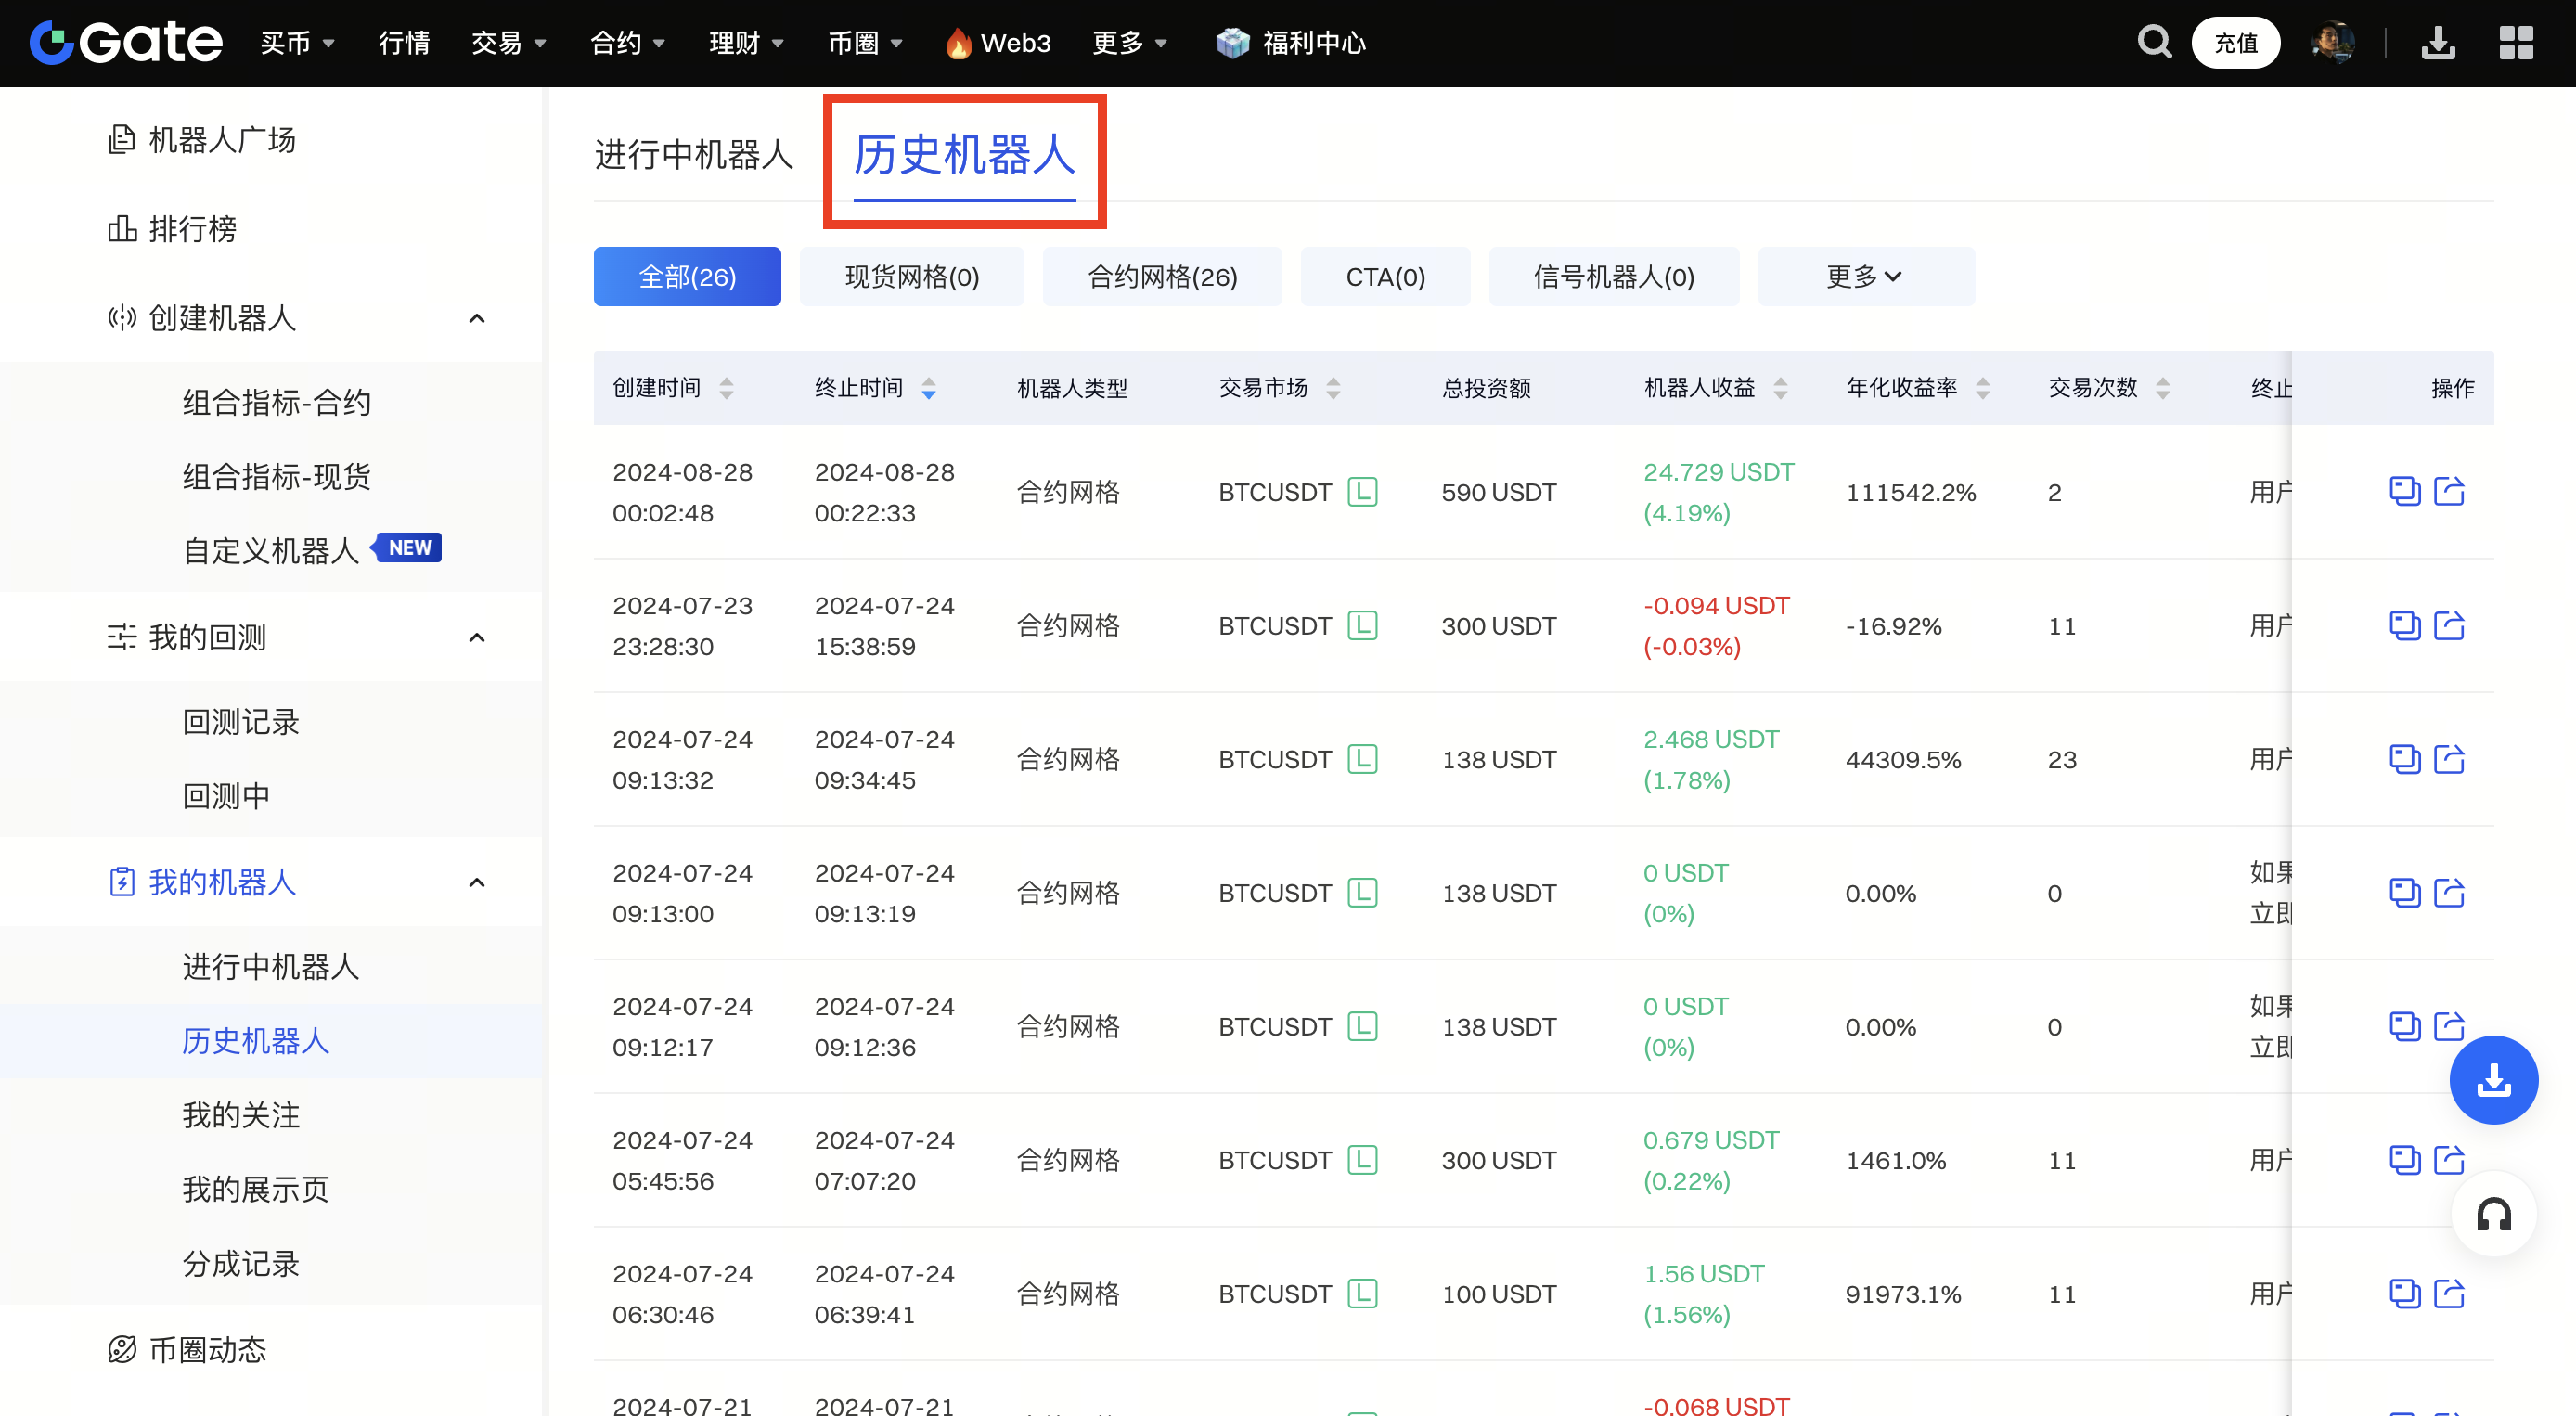Open 机器人广场 in sidebar
The width and height of the screenshot is (2576, 1416).
coord(221,140)
